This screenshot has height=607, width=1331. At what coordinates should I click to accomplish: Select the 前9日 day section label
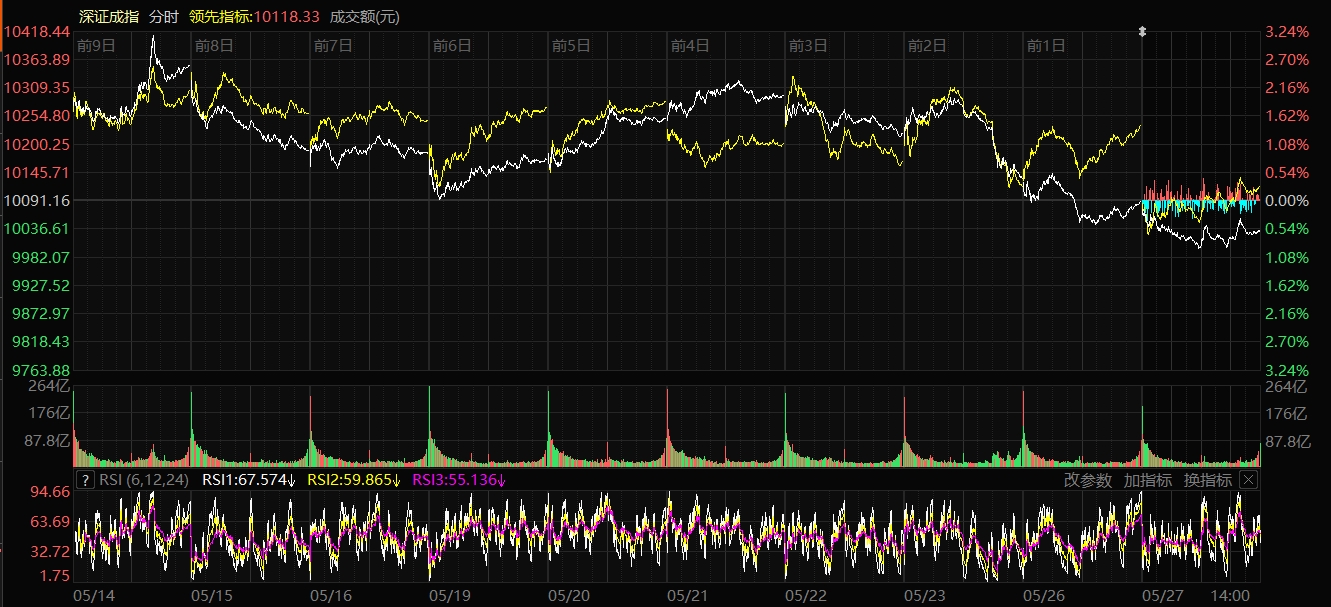(96, 45)
